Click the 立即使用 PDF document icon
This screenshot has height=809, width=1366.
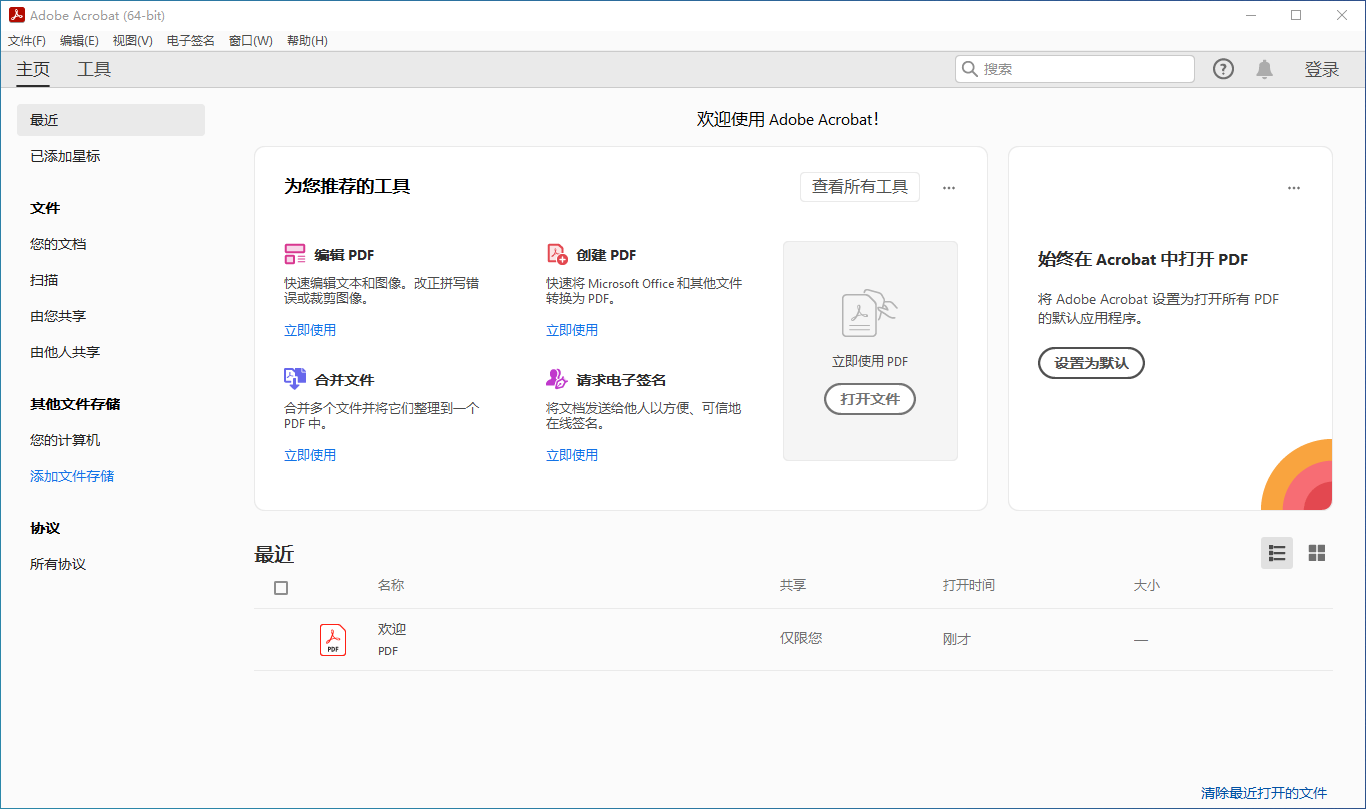tap(869, 313)
